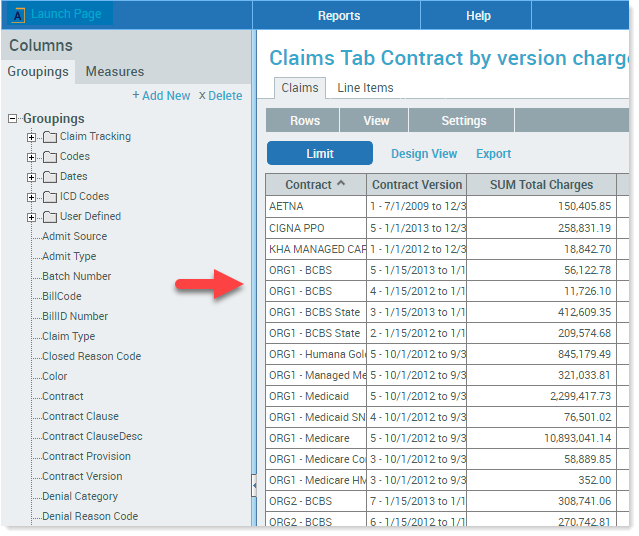Open the Help menu

coord(478,15)
